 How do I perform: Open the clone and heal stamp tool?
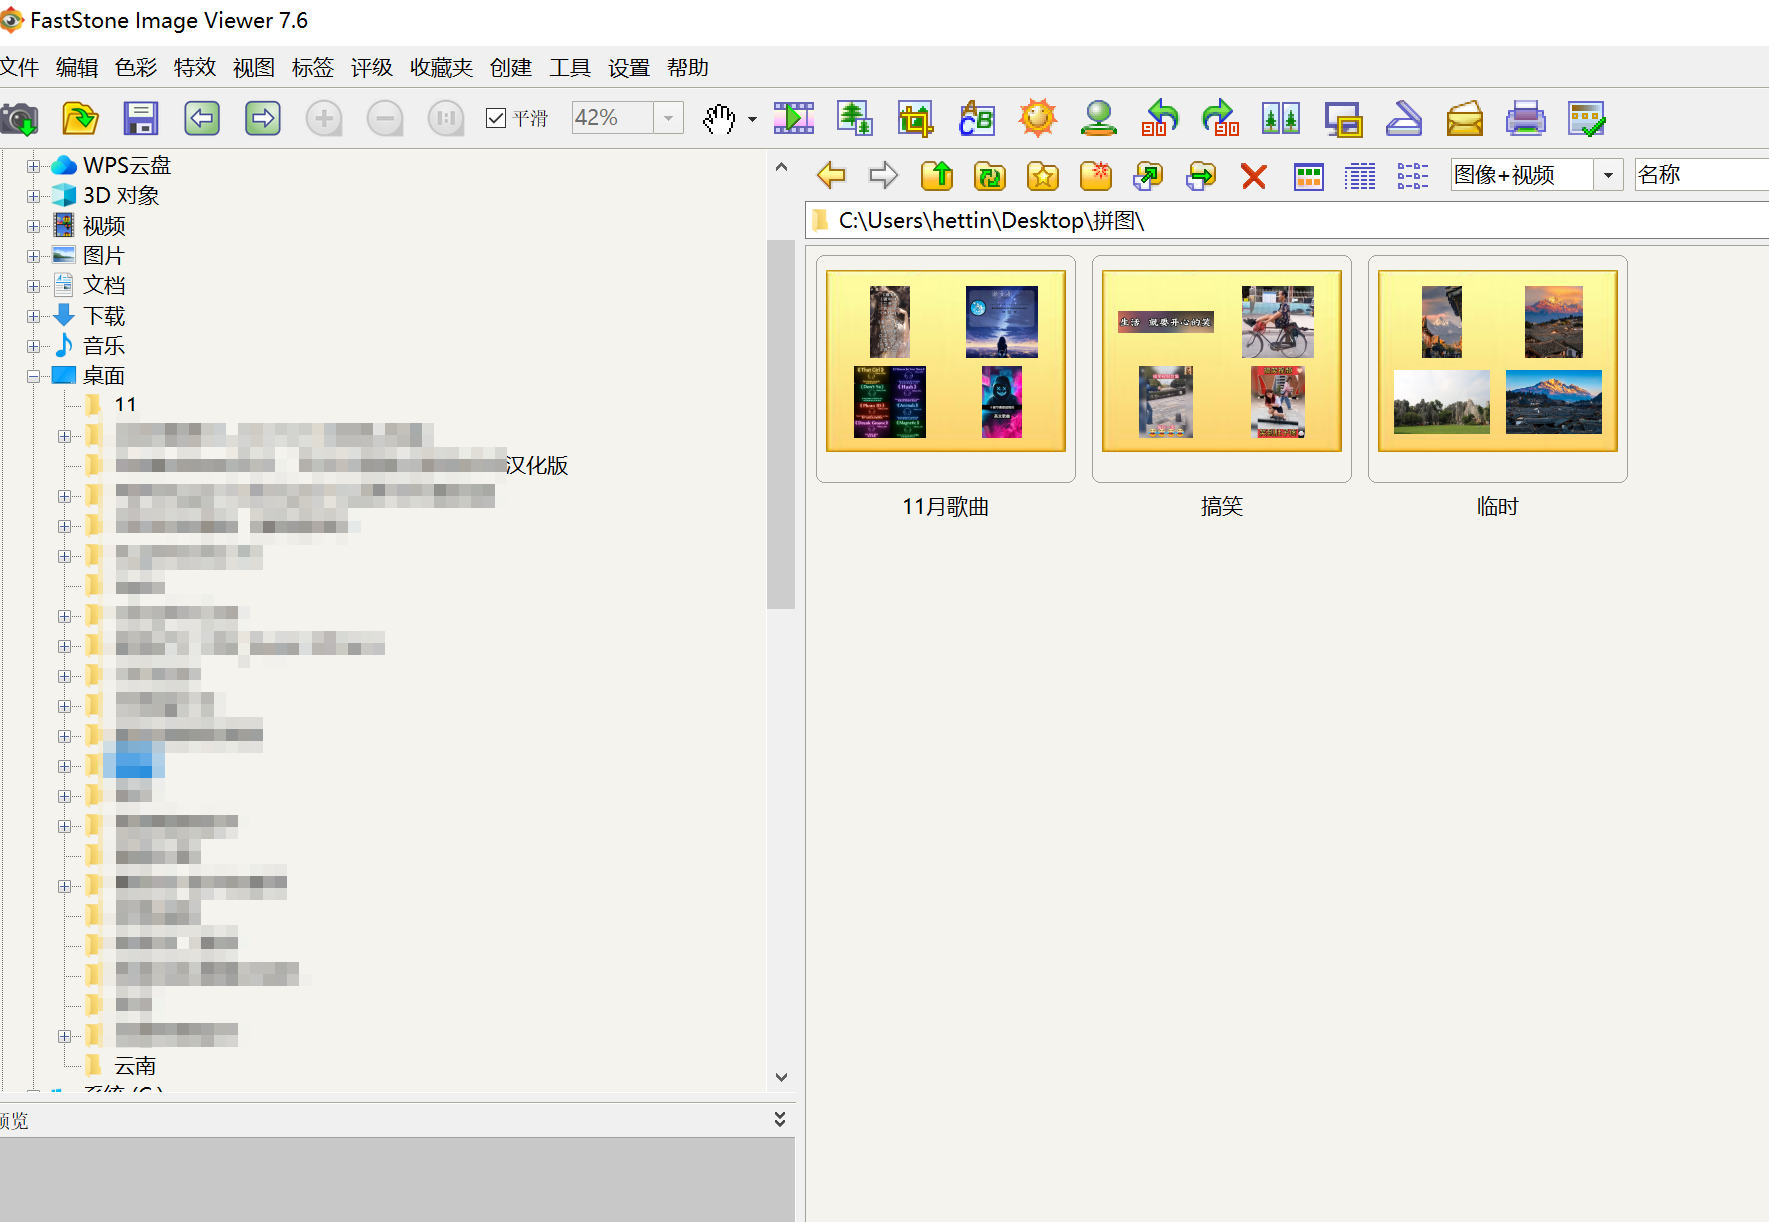1099,119
